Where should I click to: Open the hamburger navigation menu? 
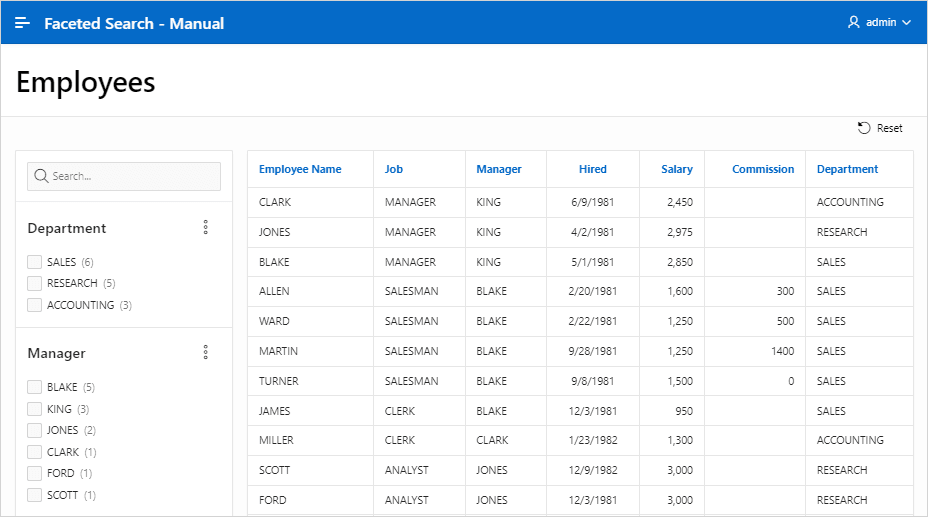[x=22, y=23]
